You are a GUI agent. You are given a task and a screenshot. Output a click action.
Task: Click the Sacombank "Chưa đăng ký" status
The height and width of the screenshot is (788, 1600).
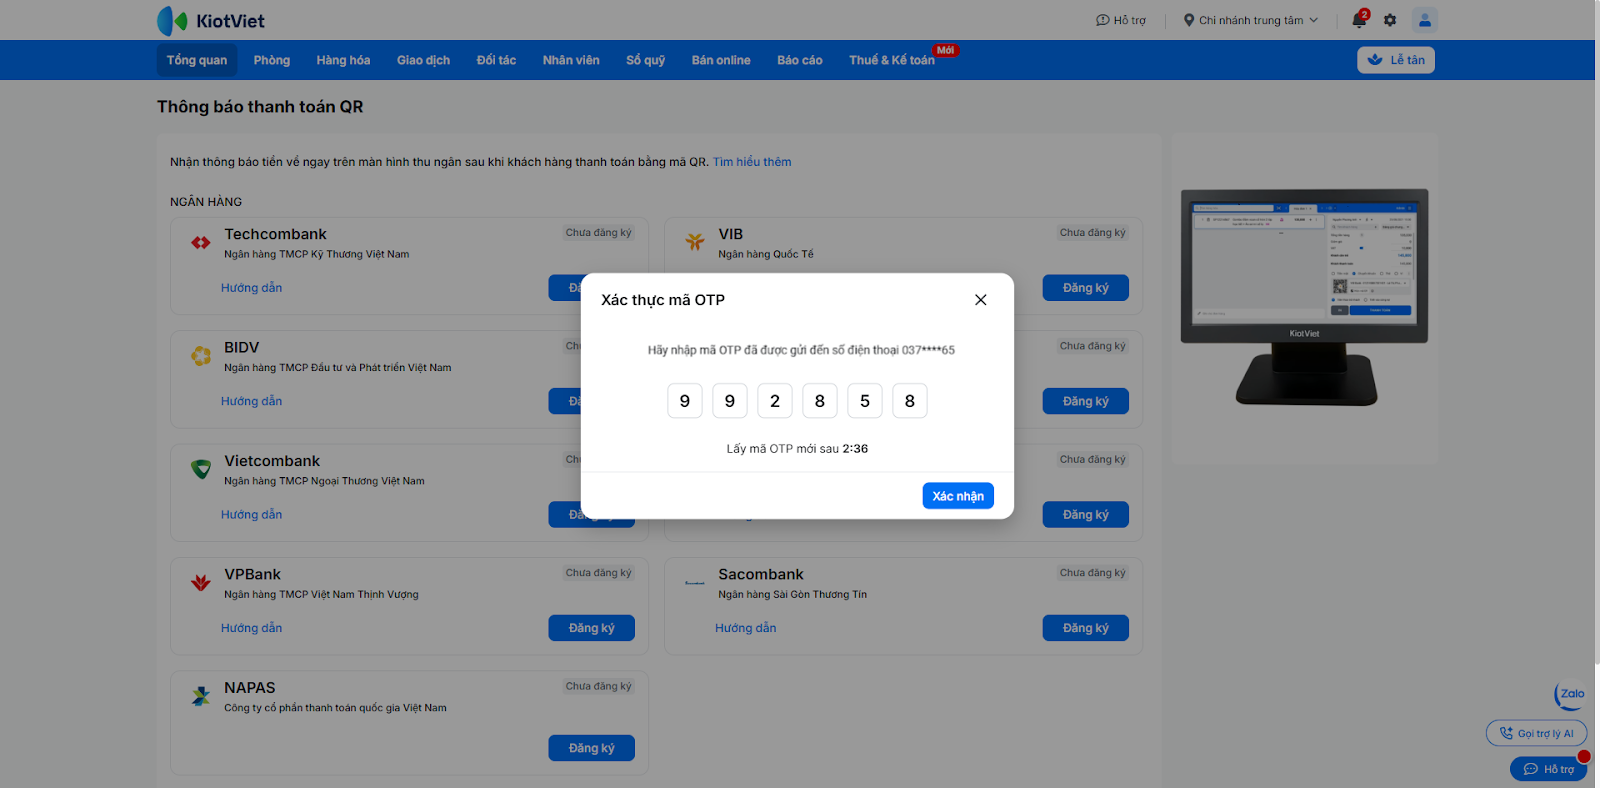[x=1093, y=573]
